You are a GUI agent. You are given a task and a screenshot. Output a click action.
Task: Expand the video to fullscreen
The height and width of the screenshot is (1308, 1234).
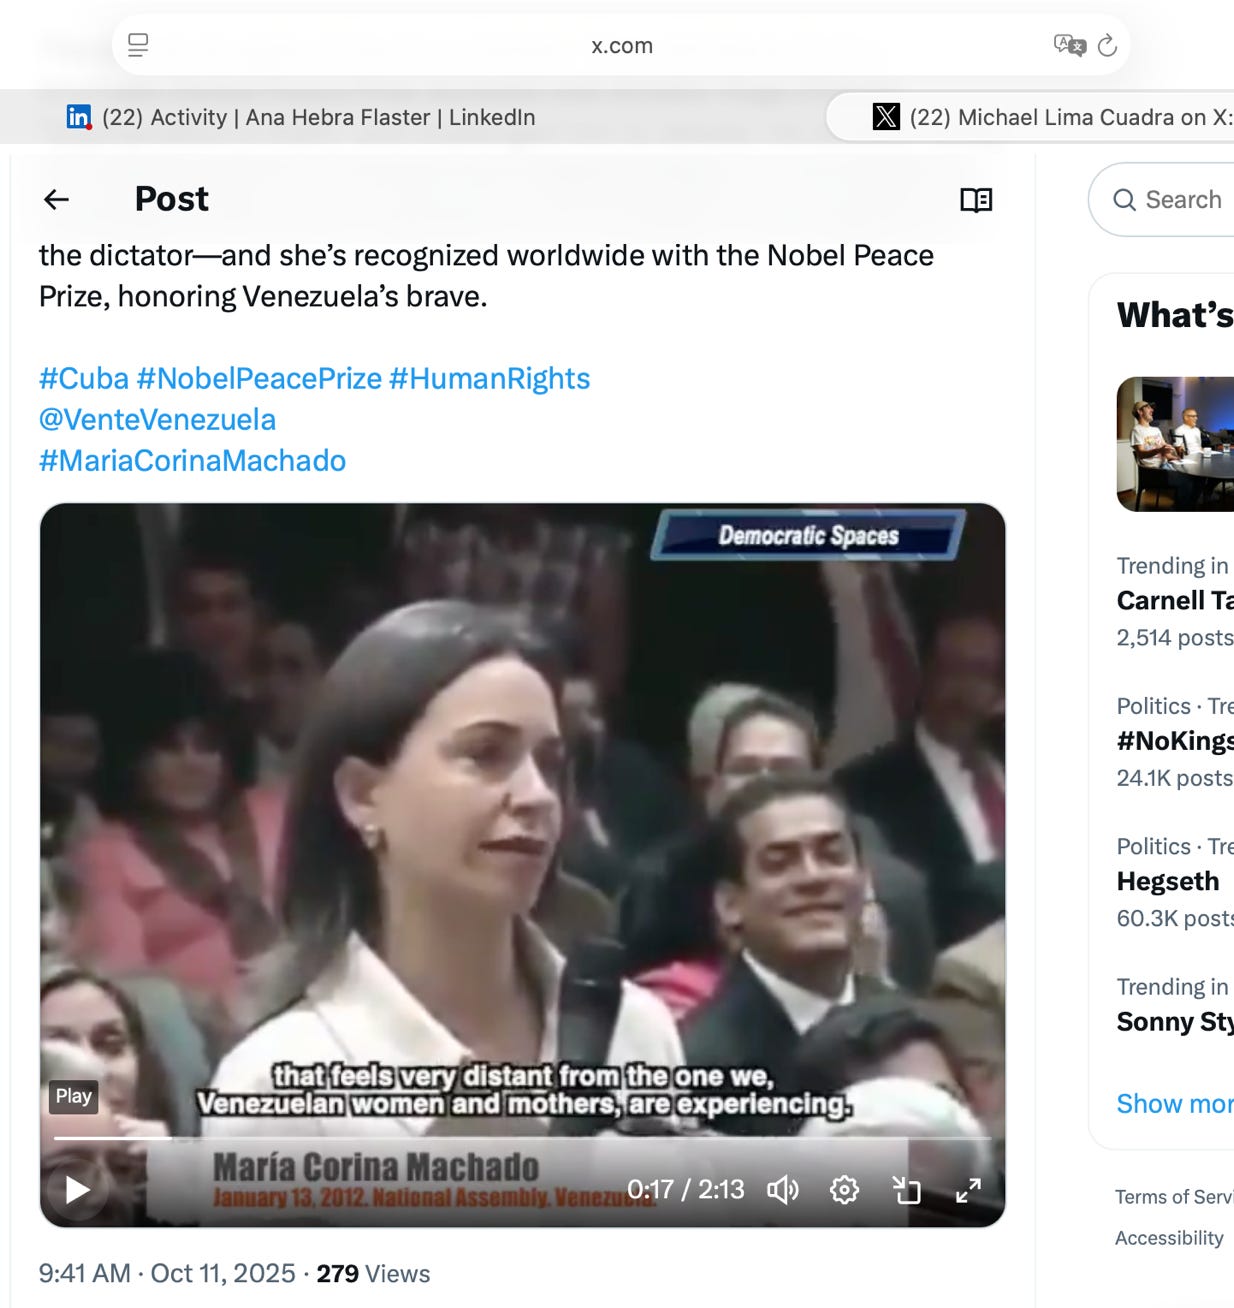click(969, 1189)
